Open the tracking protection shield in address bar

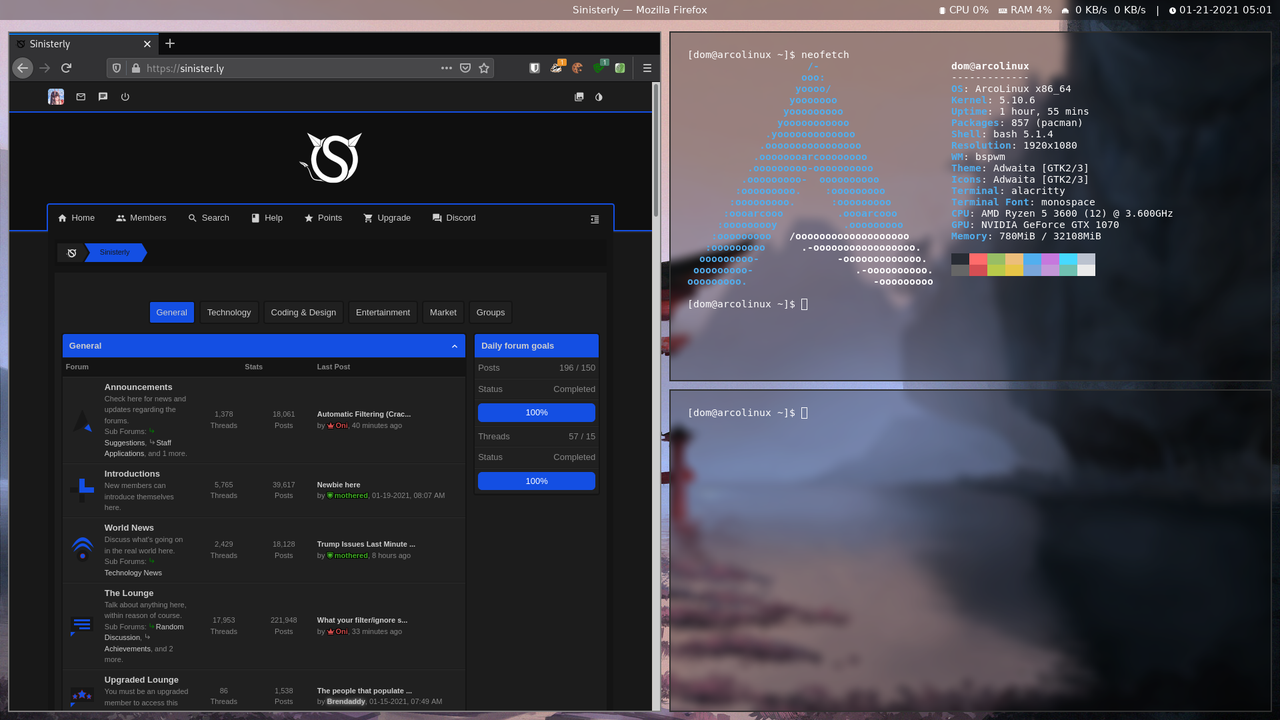click(117, 68)
